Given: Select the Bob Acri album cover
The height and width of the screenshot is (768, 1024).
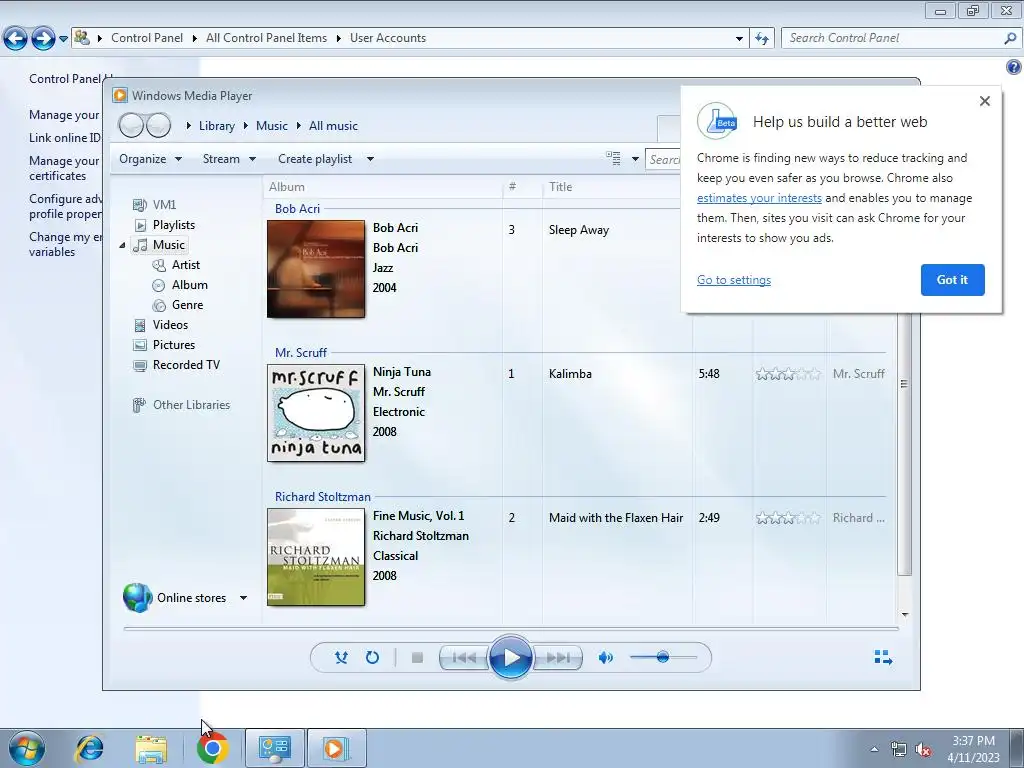Looking at the screenshot, I should [316, 269].
